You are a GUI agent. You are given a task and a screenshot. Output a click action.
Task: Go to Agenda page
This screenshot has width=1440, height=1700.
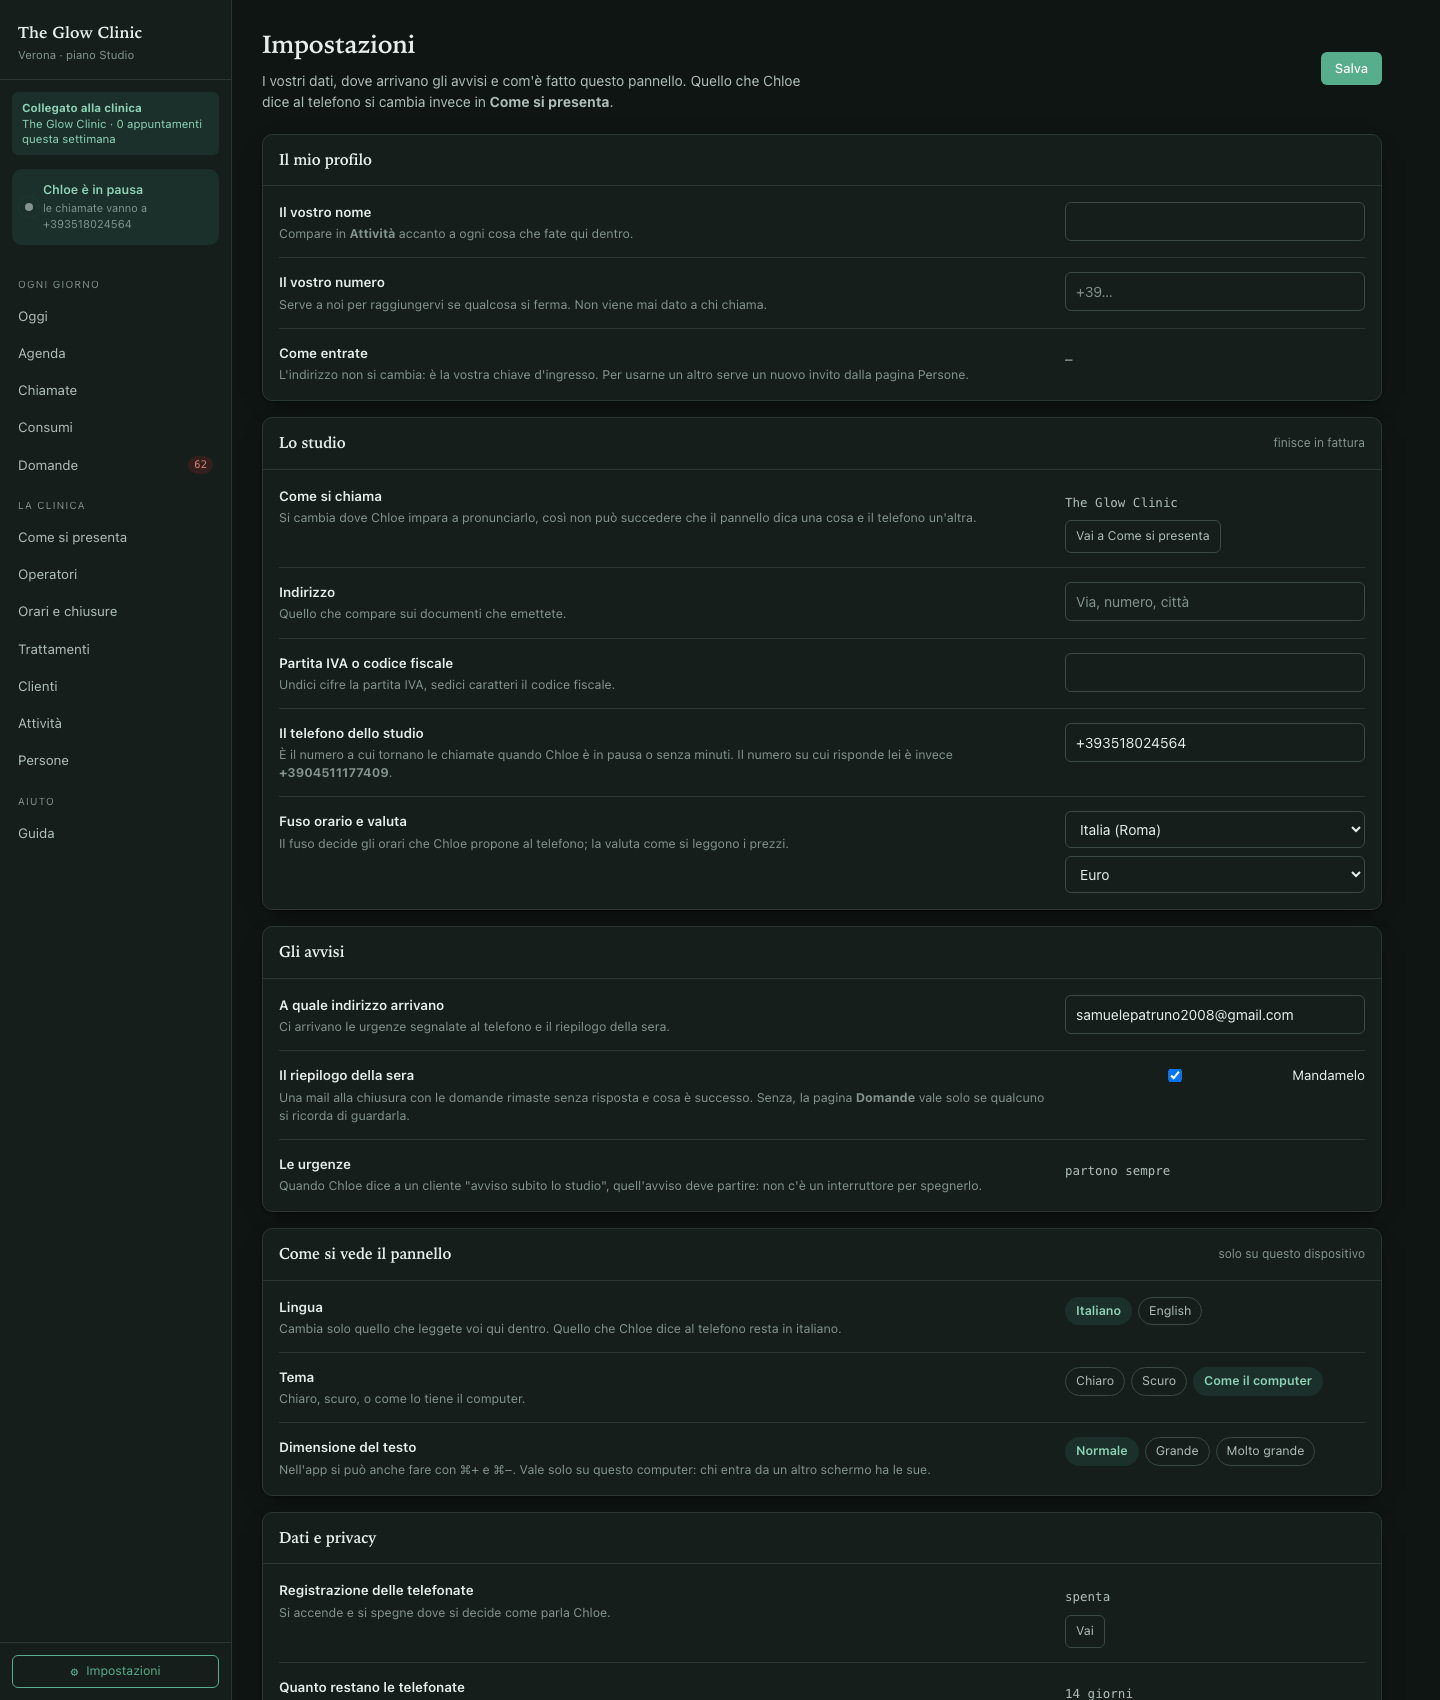115,353
